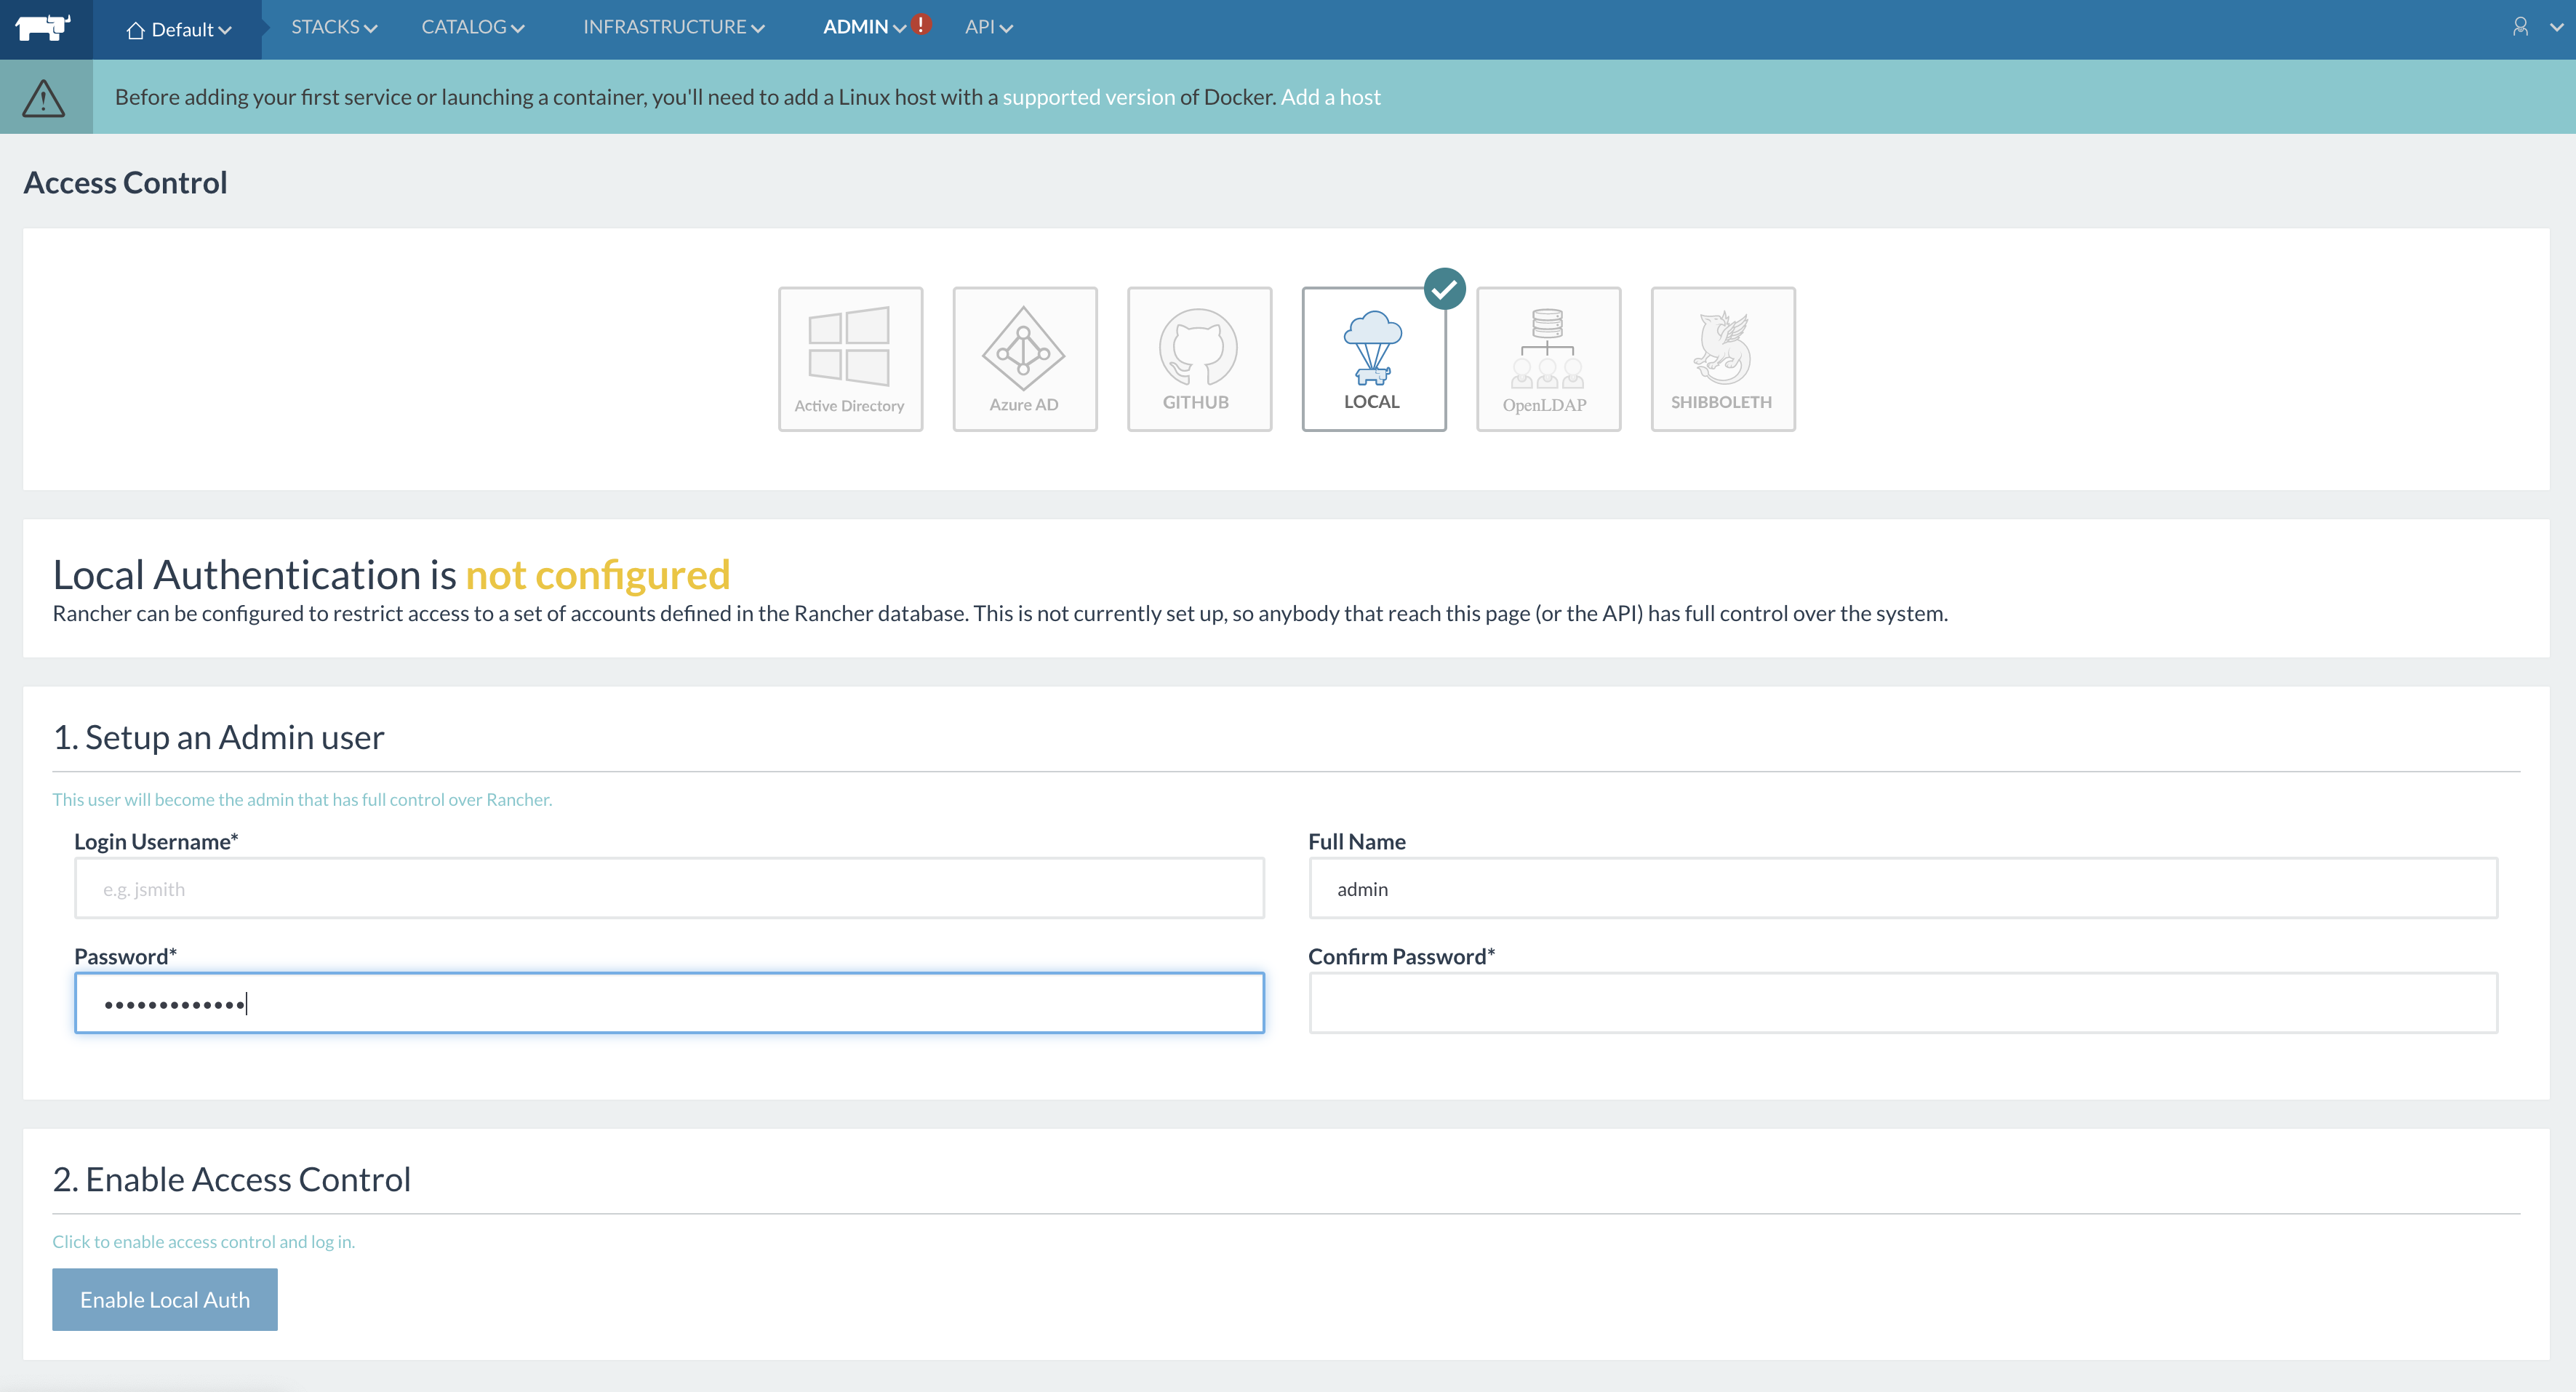Click the 'Add a host' link
The image size is (2576, 1392).
coord(1330,97)
